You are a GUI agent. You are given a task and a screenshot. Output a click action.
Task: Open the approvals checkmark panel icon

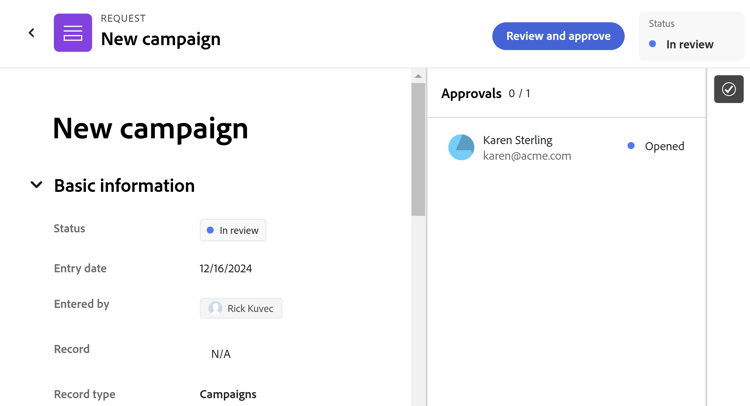point(728,89)
